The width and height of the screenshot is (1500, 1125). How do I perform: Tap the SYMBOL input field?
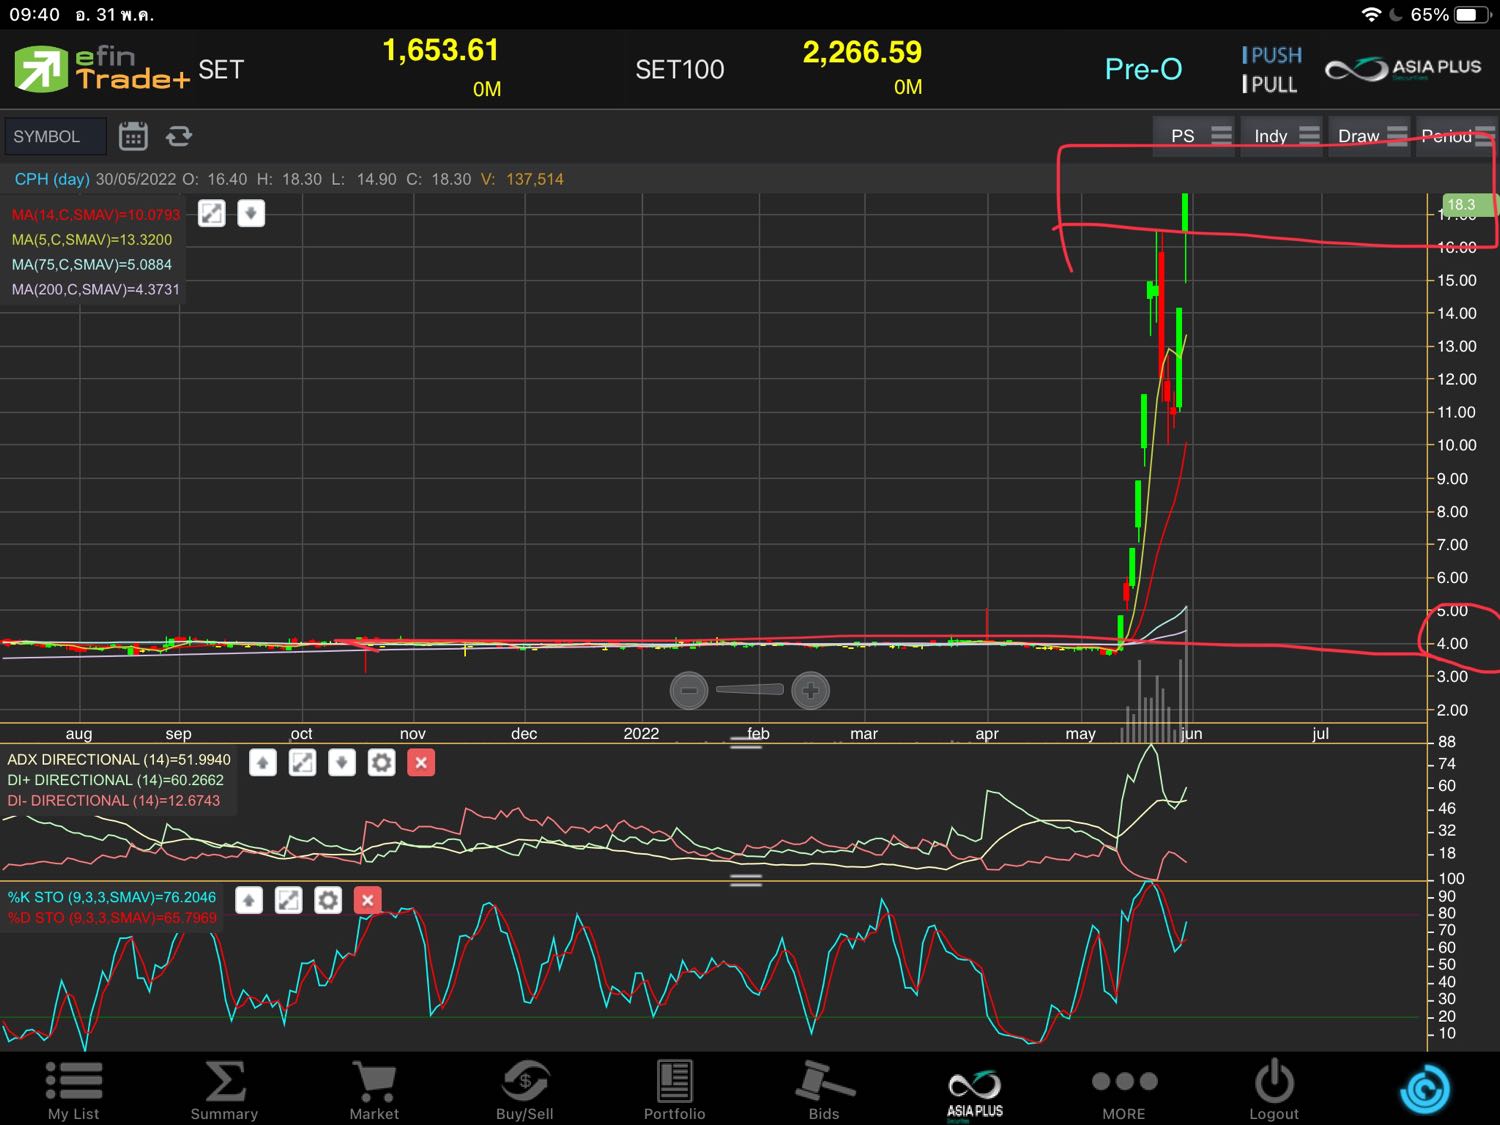[55, 136]
